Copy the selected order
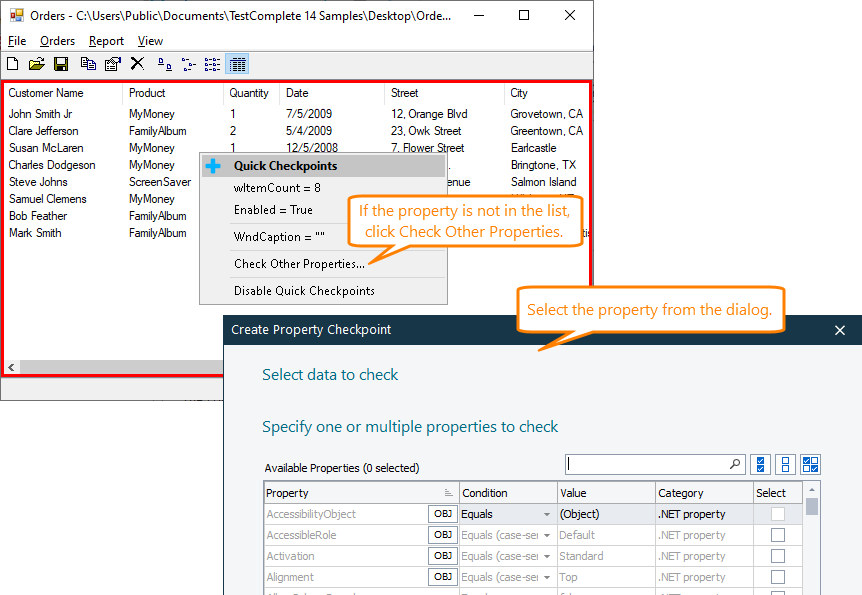This screenshot has height=595, width=862. 87,64
